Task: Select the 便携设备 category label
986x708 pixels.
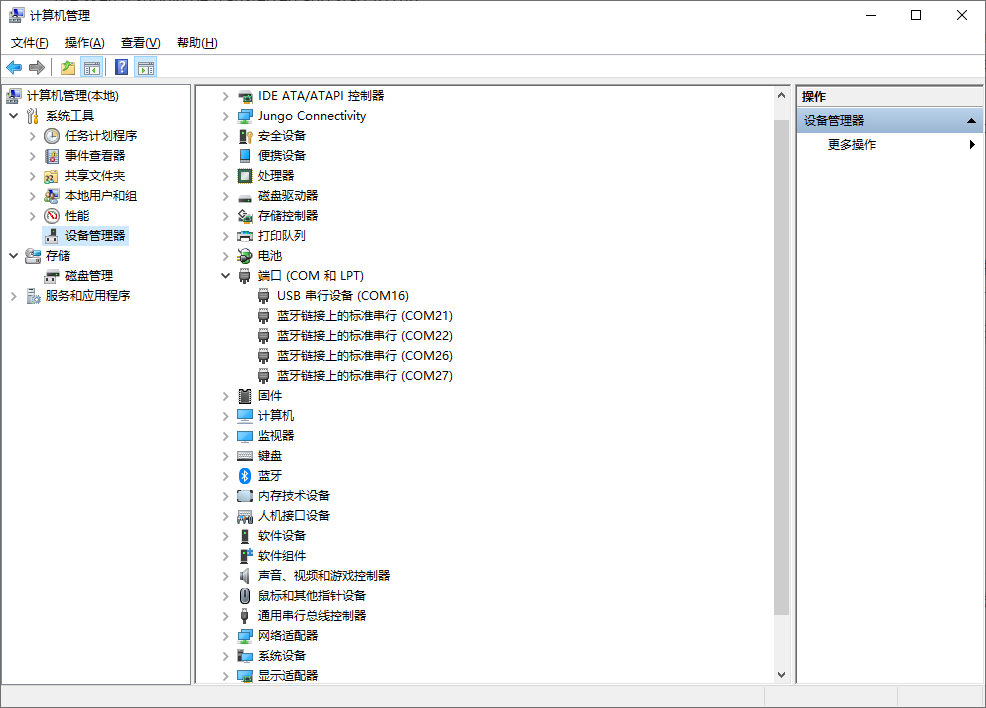Action: point(282,156)
